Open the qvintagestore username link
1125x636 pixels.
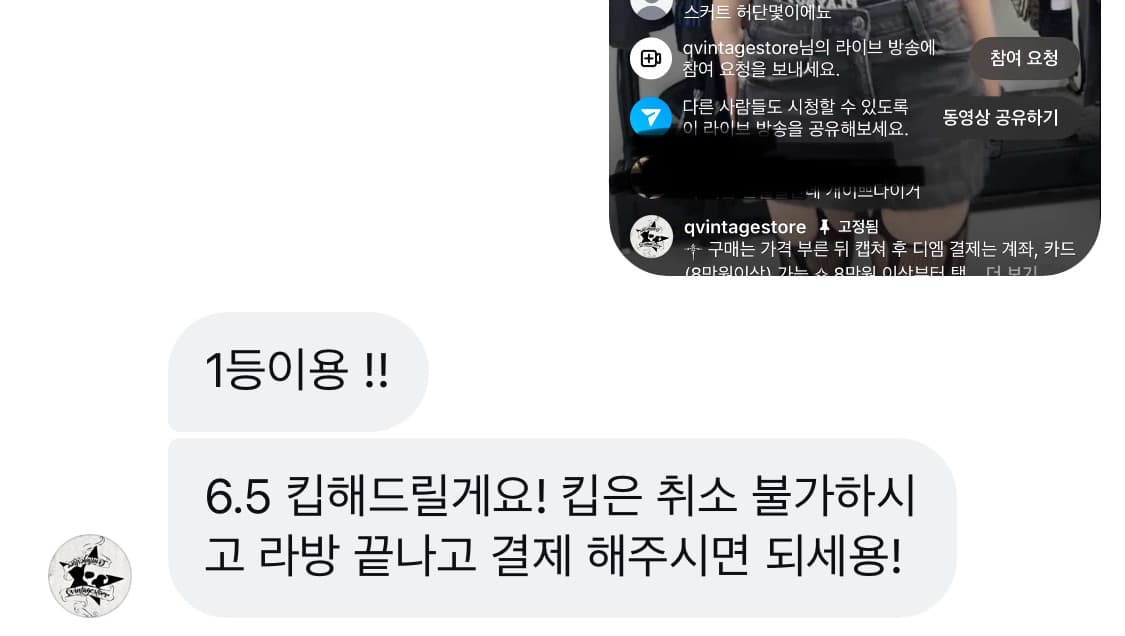745,227
